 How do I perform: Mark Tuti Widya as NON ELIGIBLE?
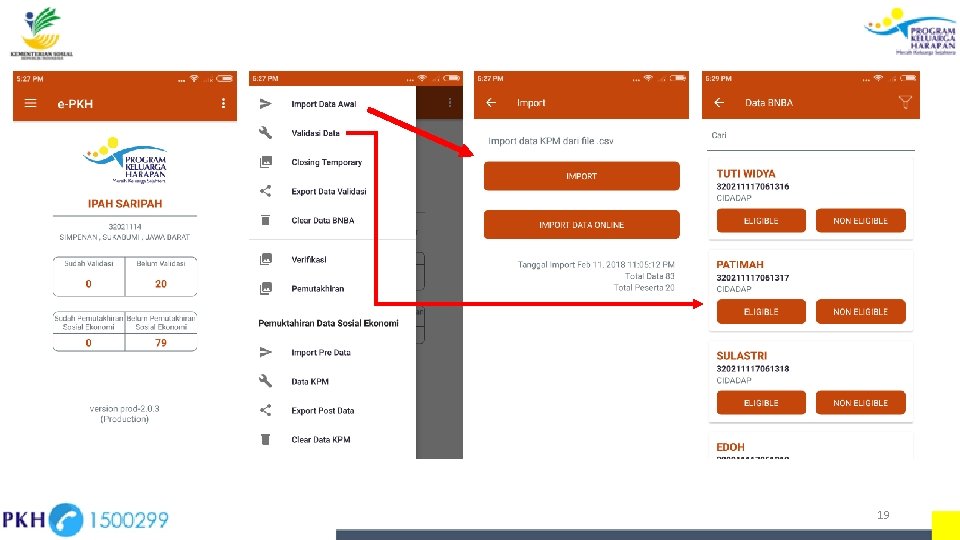(x=860, y=220)
